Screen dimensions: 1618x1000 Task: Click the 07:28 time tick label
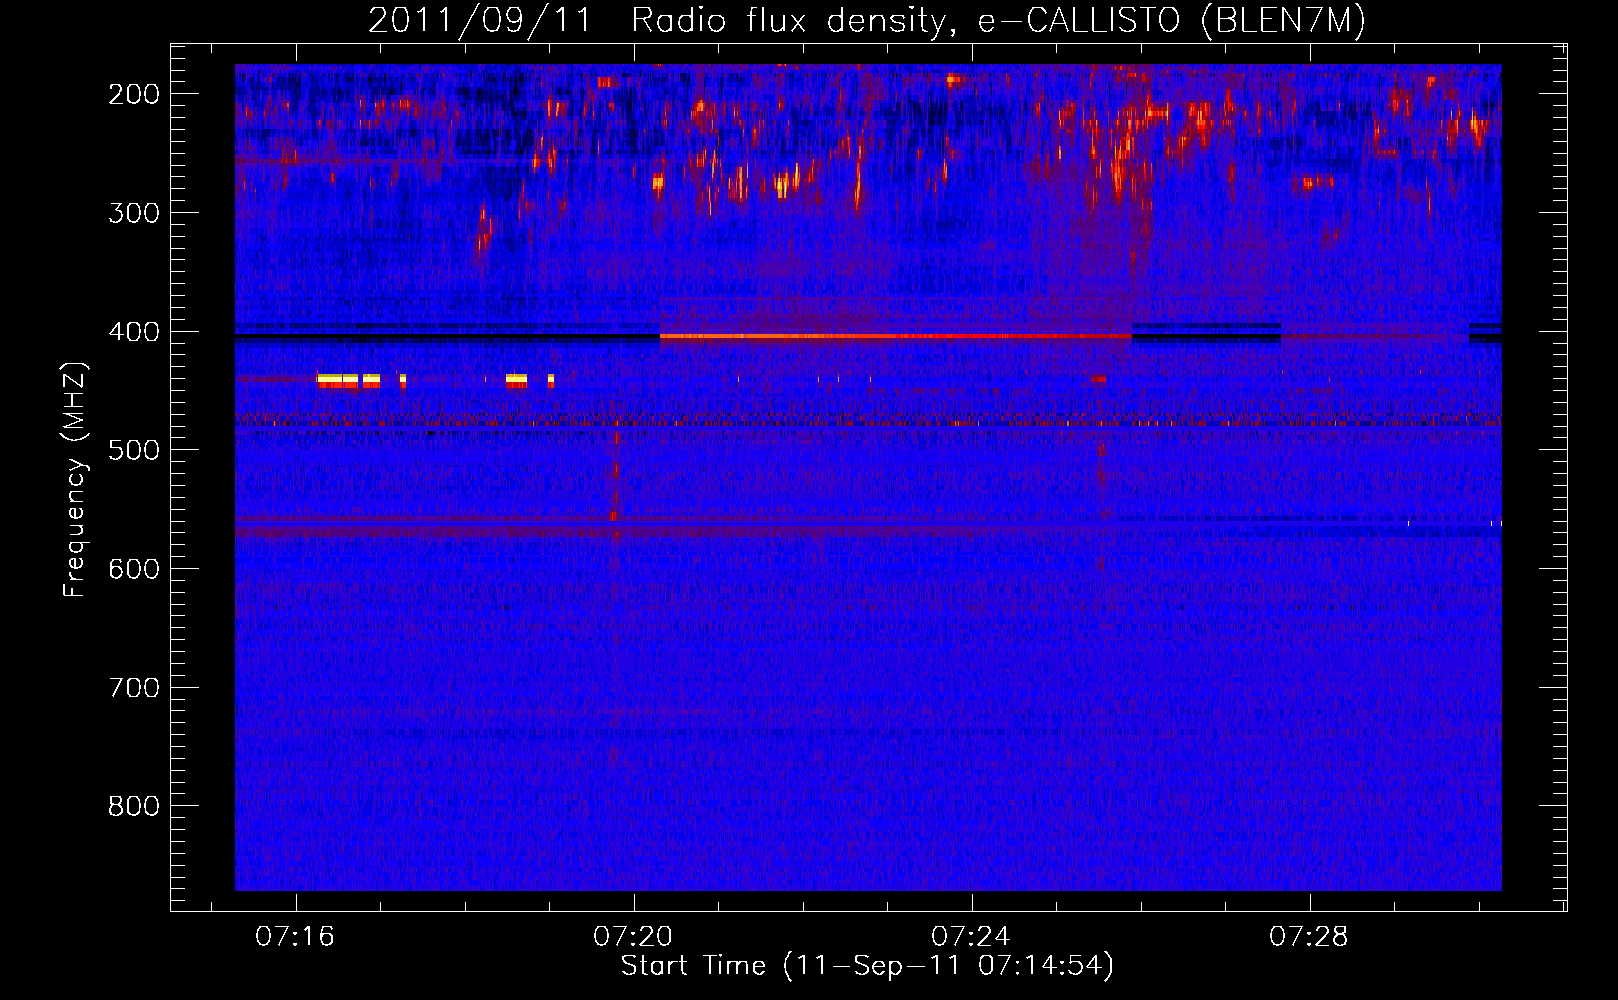1309,937
